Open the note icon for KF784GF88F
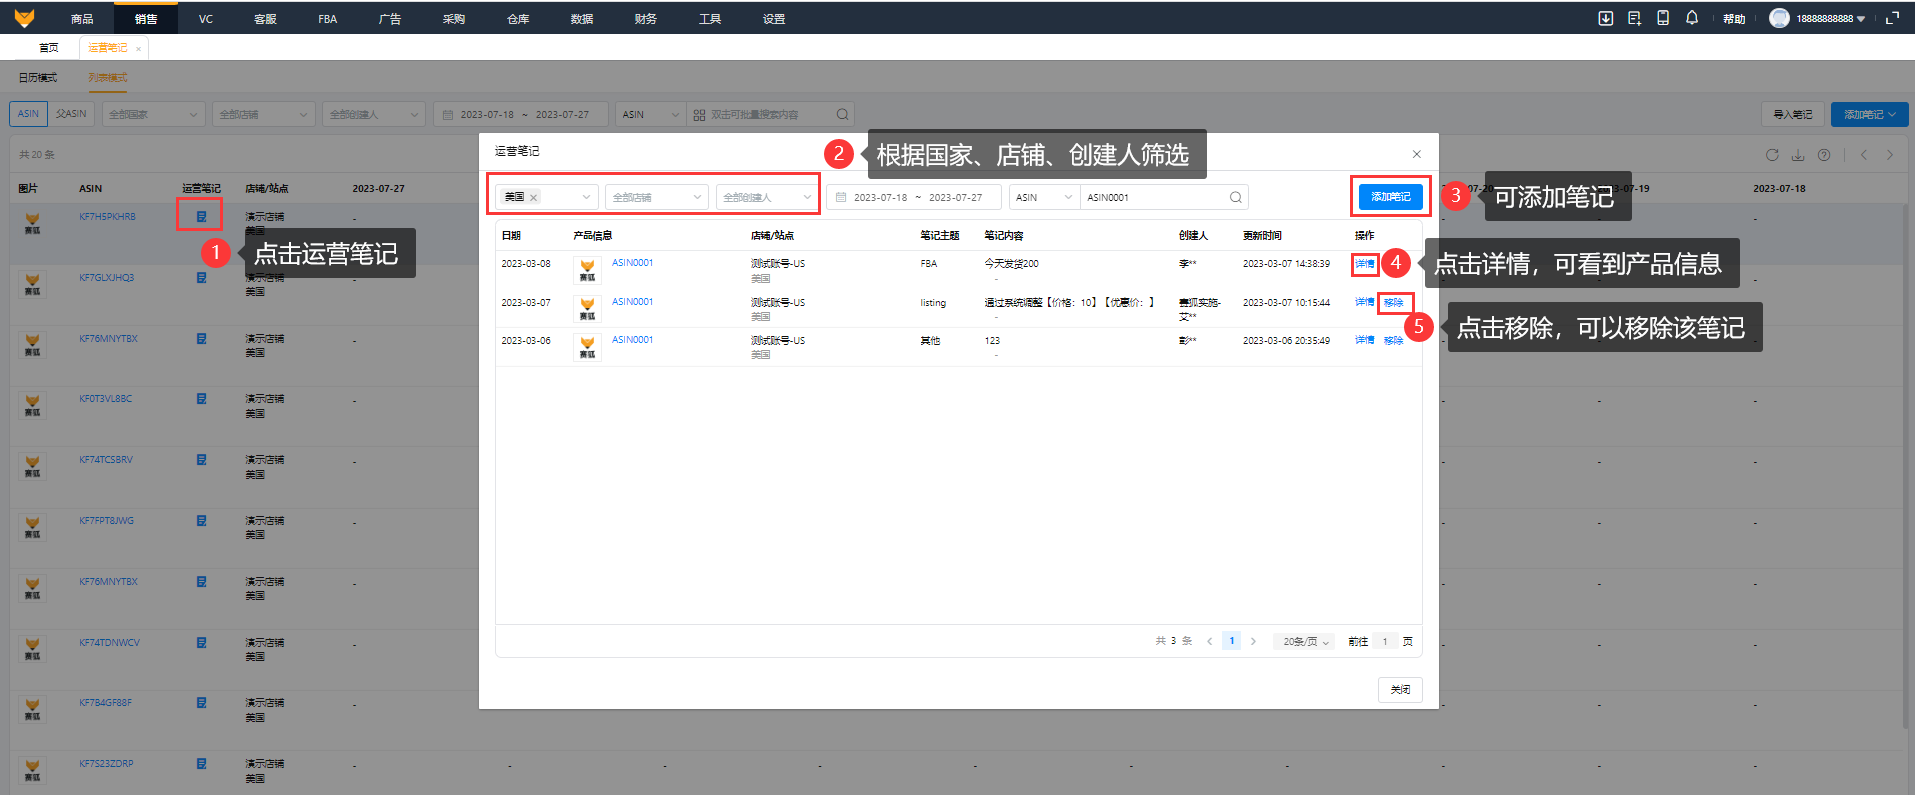1915x795 pixels. [201, 703]
